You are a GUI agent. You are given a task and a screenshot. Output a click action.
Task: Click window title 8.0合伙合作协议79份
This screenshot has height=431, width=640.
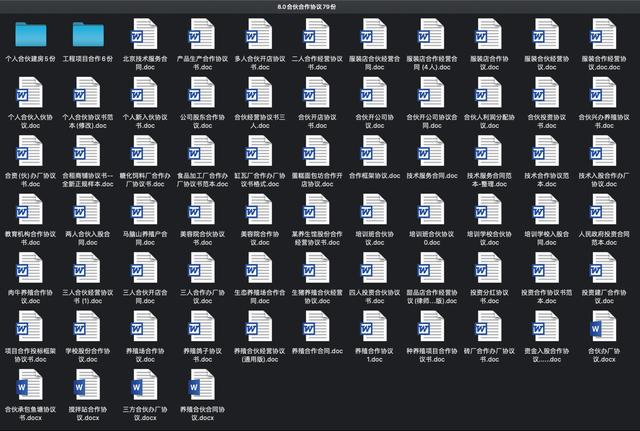307,7
